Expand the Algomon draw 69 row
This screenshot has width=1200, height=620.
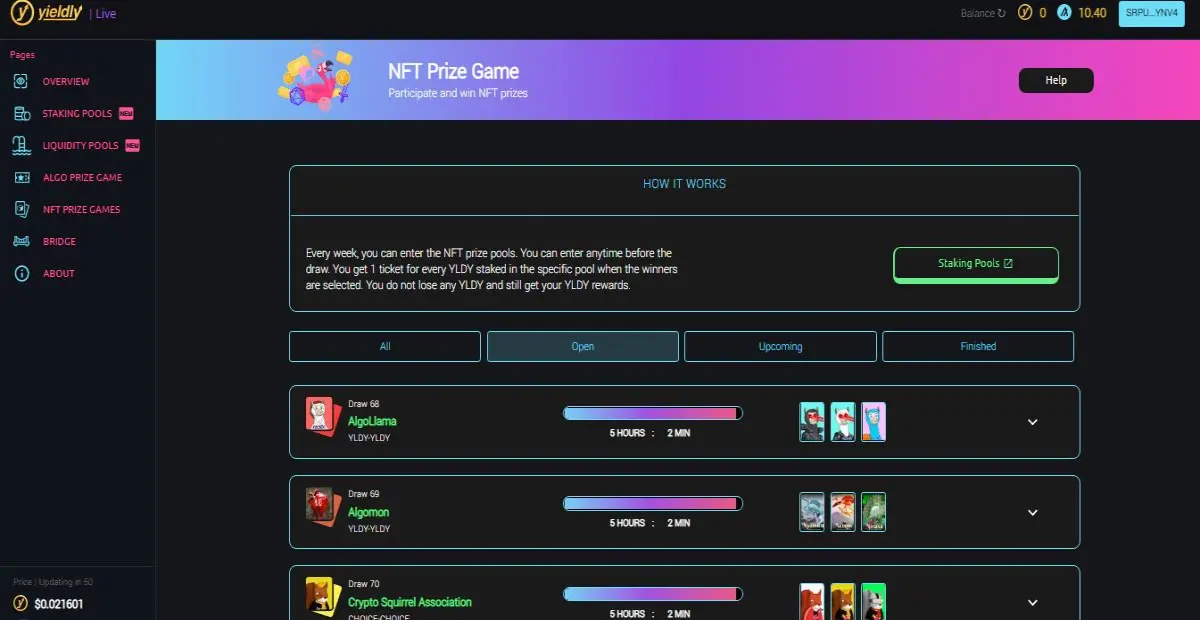(x=1033, y=512)
